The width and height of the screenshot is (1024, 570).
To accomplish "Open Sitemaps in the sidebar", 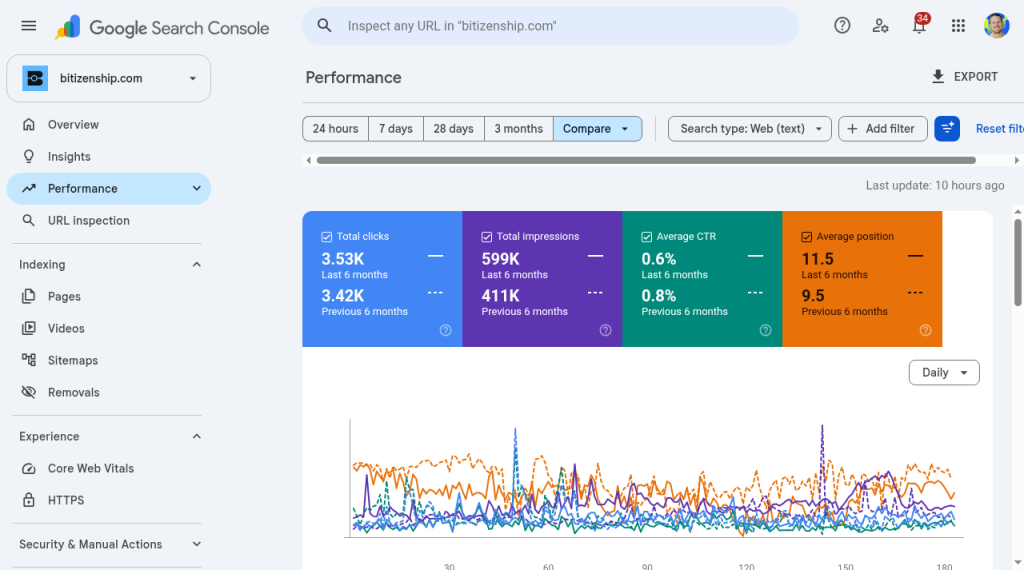I will pyautogui.click(x=108, y=360).
